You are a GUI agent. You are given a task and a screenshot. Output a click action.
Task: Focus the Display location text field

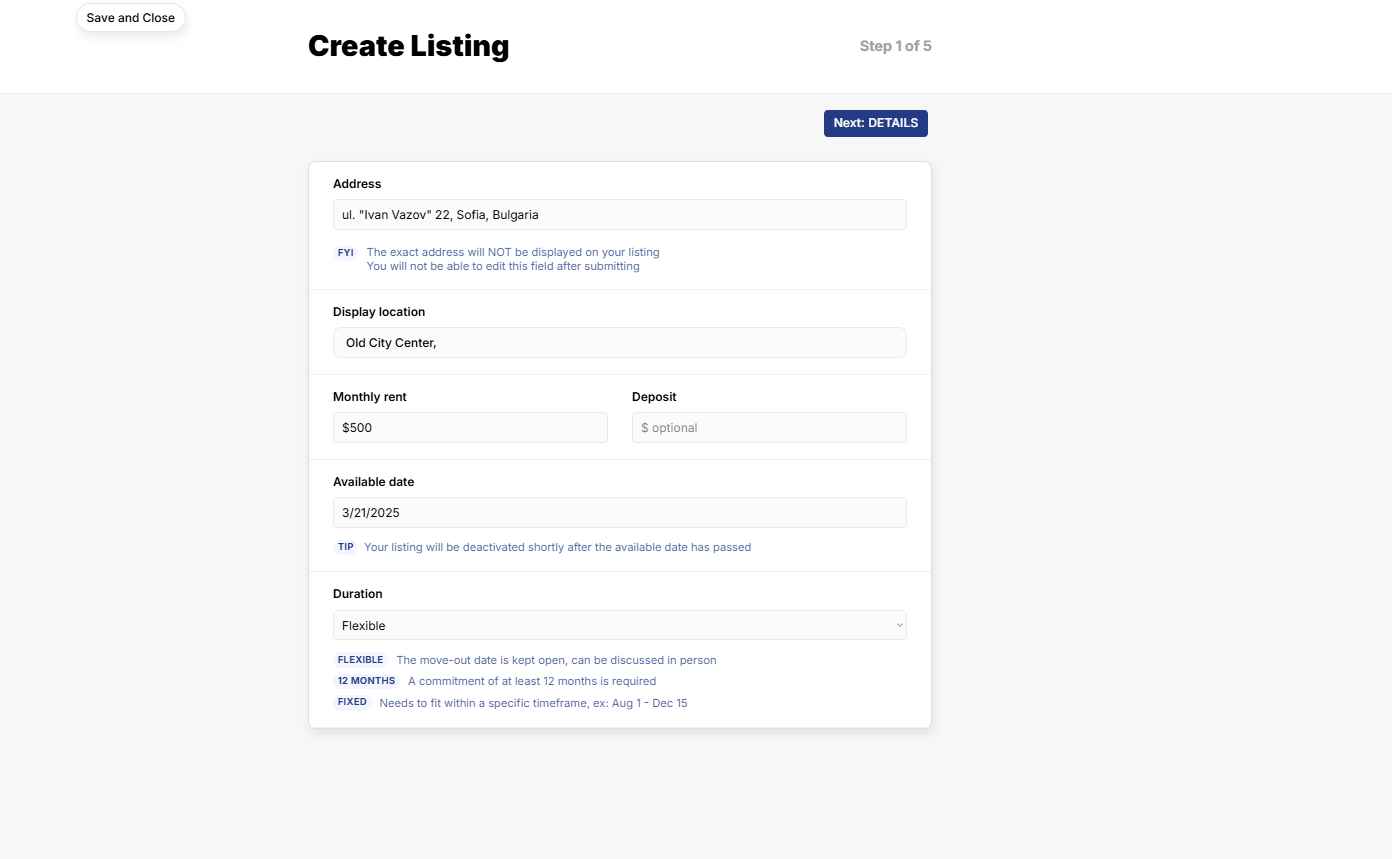pos(619,343)
